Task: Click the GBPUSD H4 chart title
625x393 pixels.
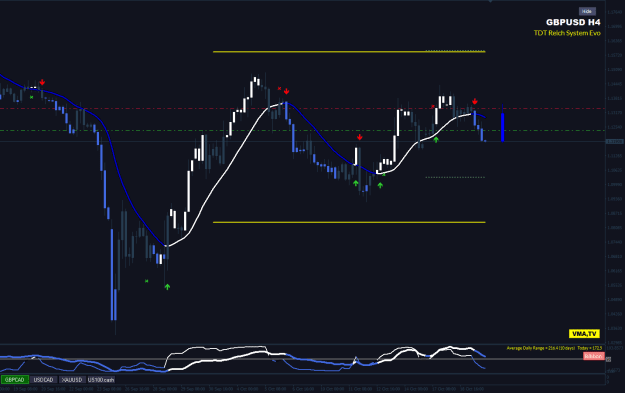Action: point(573,22)
